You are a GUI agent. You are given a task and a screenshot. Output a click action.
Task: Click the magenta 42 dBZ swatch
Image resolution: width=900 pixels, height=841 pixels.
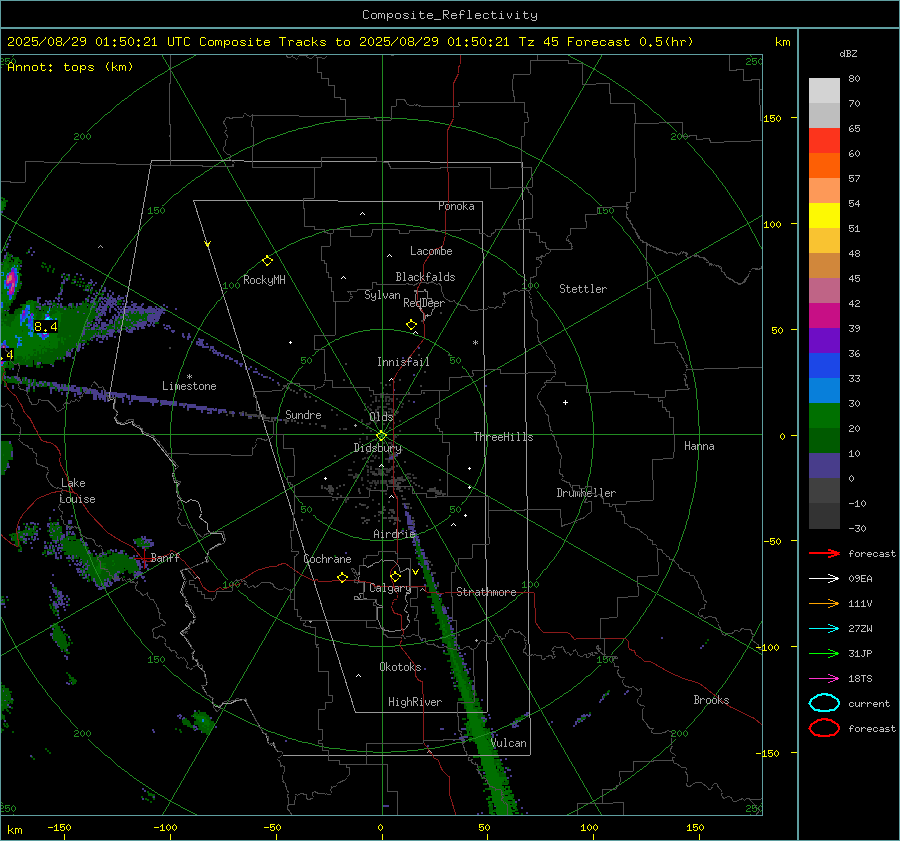pyautogui.click(x=824, y=315)
